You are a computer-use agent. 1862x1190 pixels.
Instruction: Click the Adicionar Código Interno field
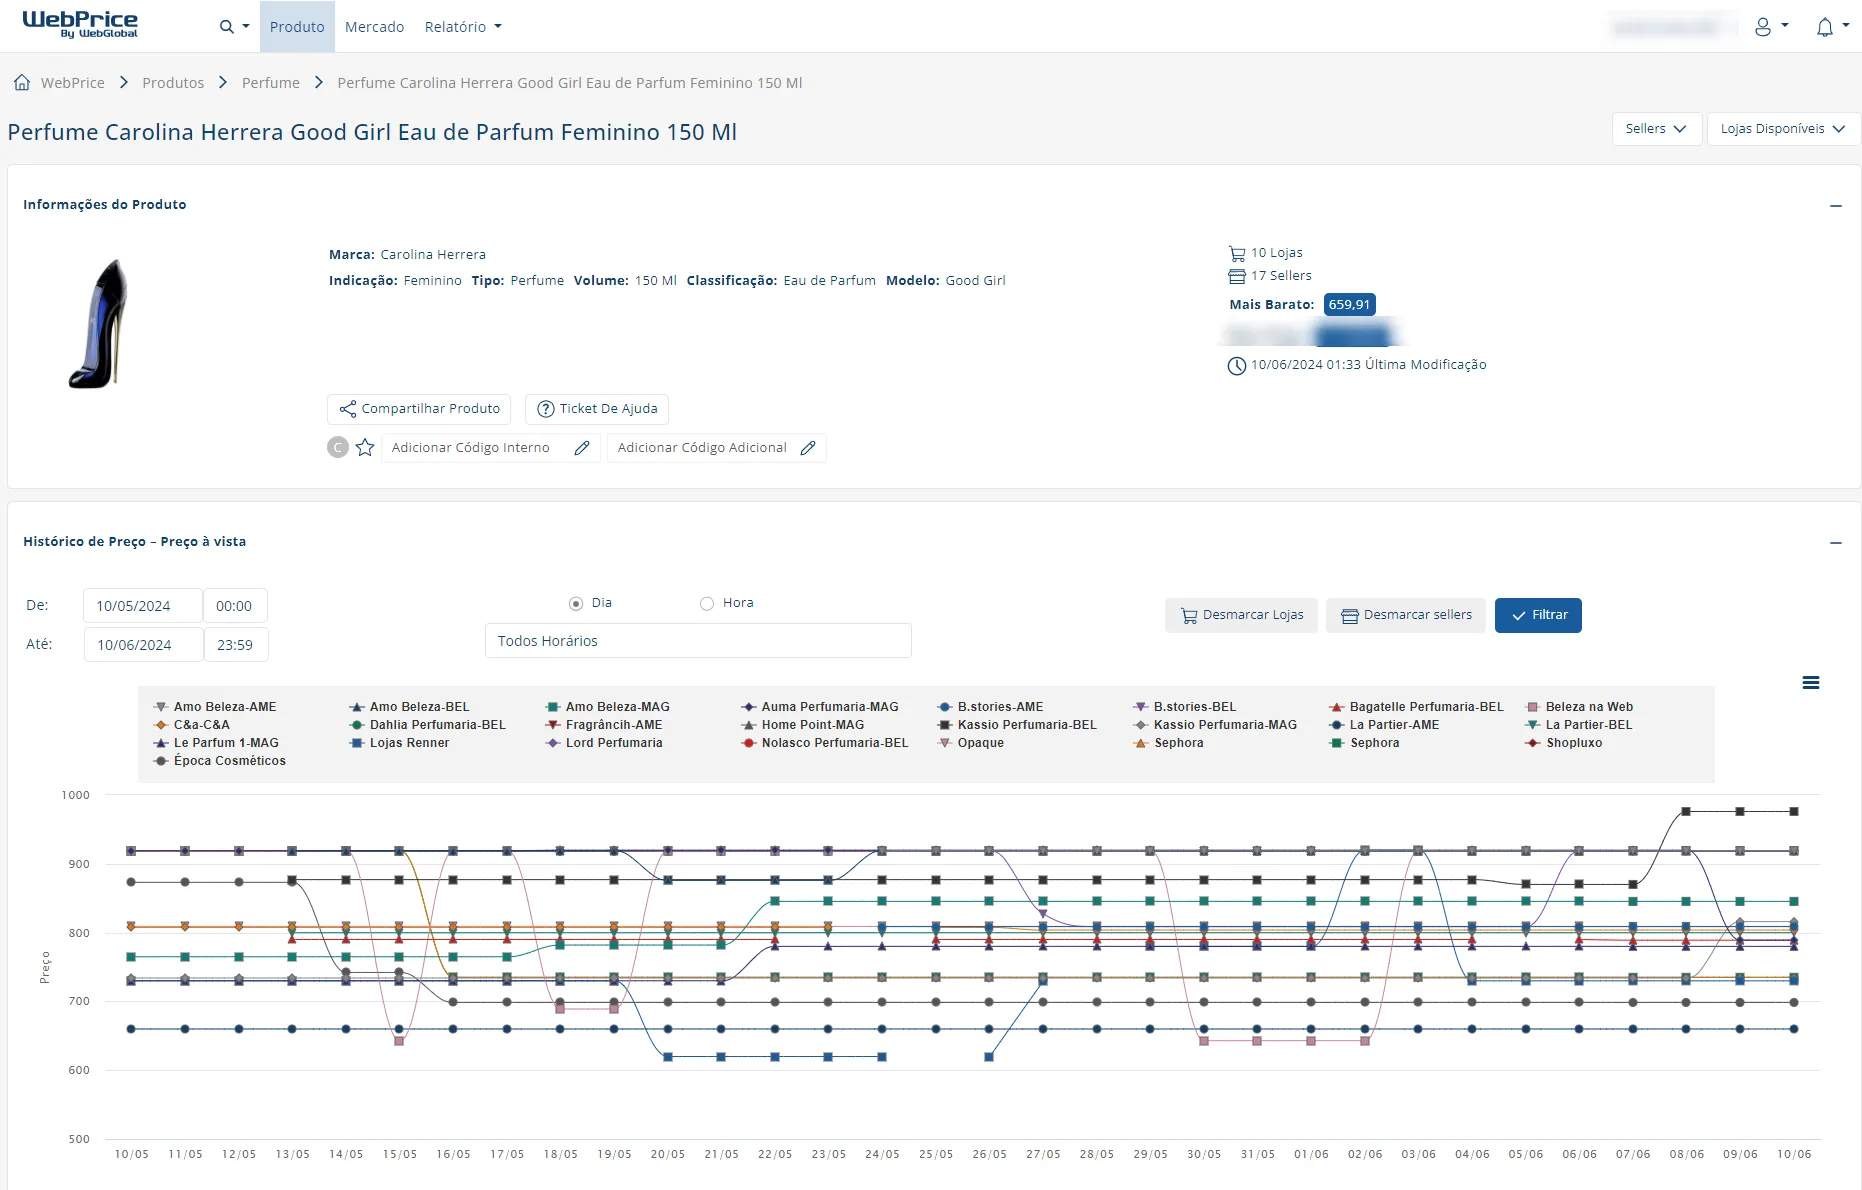[x=491, y=448]
